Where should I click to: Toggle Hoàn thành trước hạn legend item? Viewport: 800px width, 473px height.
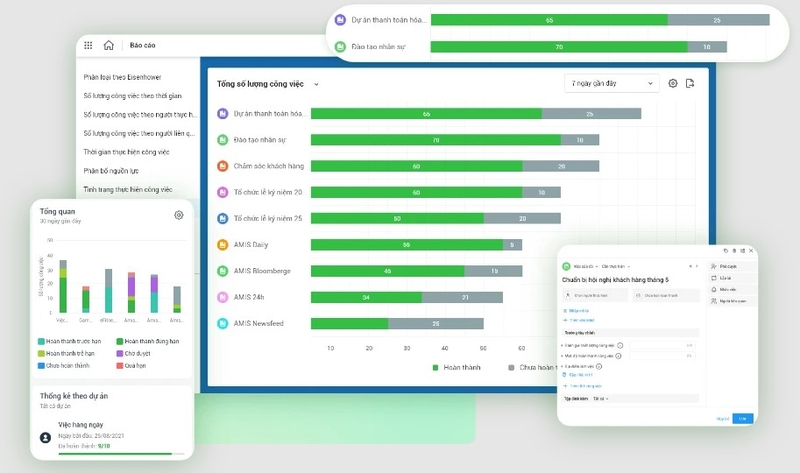click(x=69, y=341)
